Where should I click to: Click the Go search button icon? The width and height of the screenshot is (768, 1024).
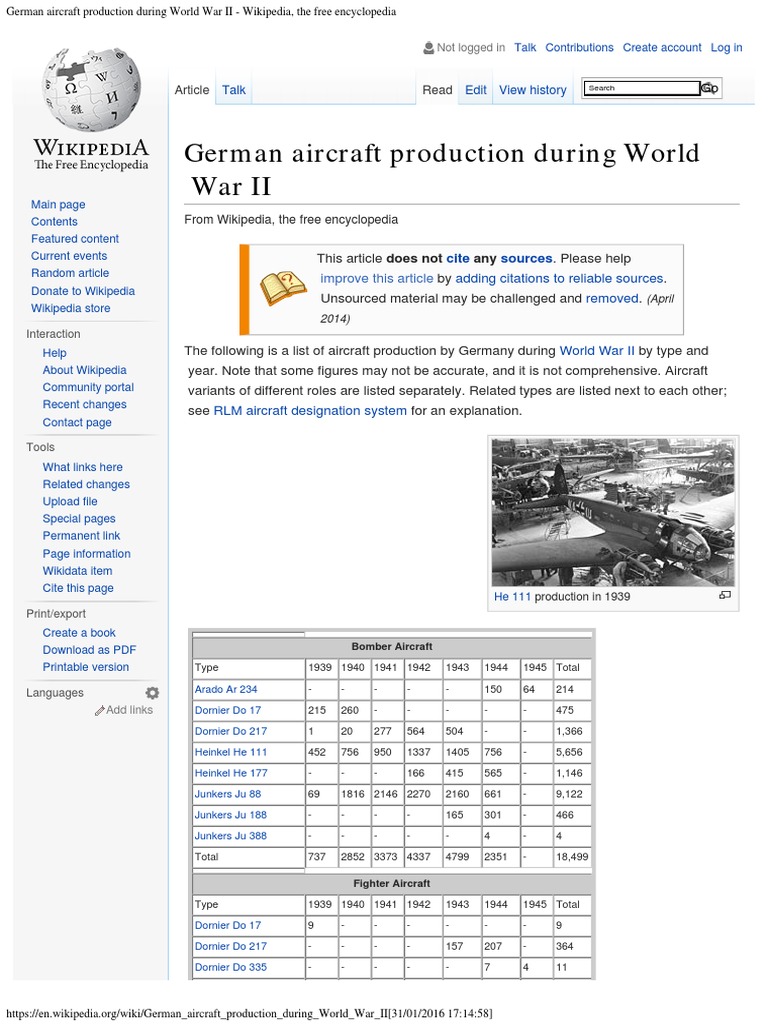tap(709, 88)
